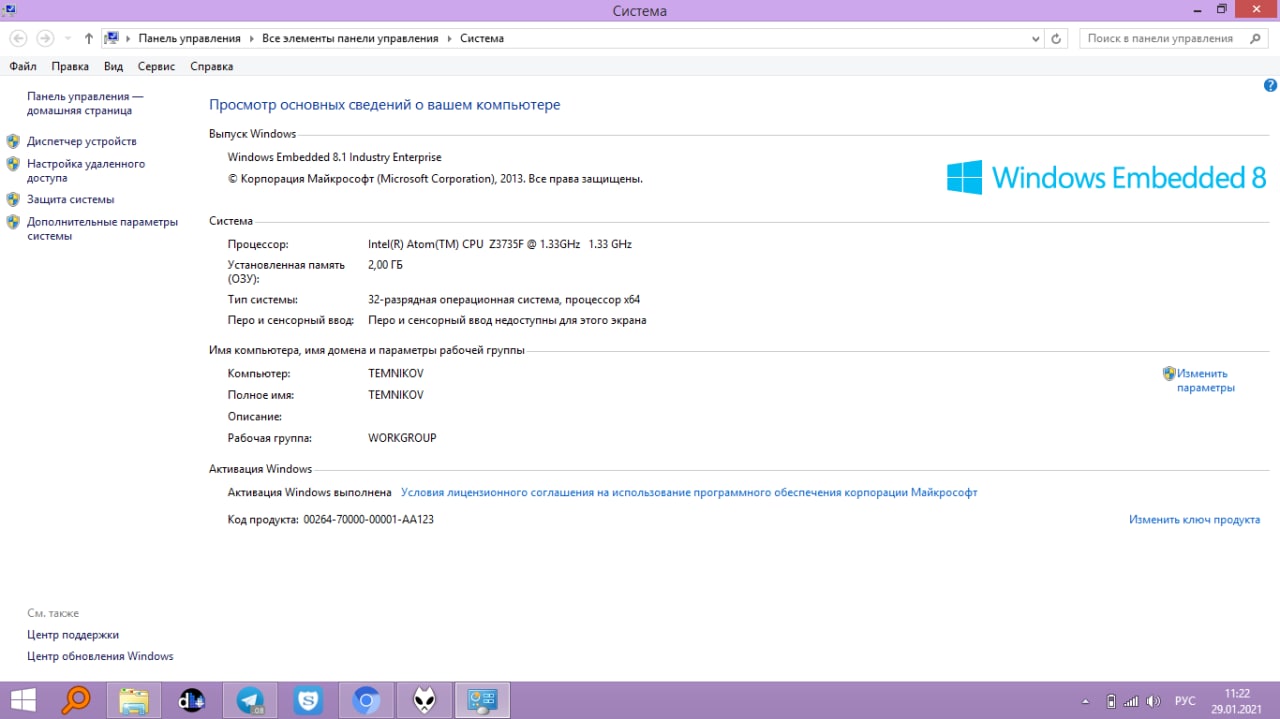Viewport: 1280px width, 719px height.
Task: Open the dark round download app icon
Action: 191,700
